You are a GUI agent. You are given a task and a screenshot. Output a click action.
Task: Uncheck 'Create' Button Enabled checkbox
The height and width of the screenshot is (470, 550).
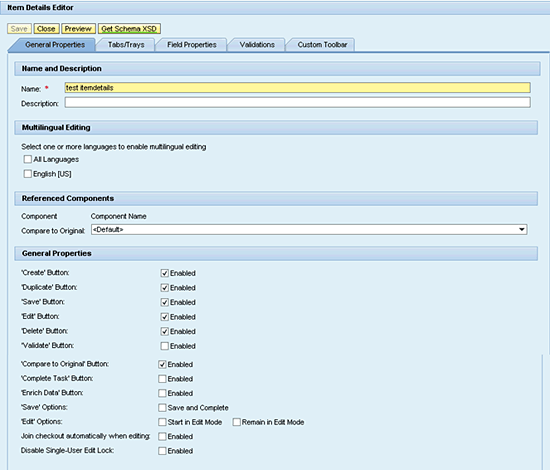[165, 273]
